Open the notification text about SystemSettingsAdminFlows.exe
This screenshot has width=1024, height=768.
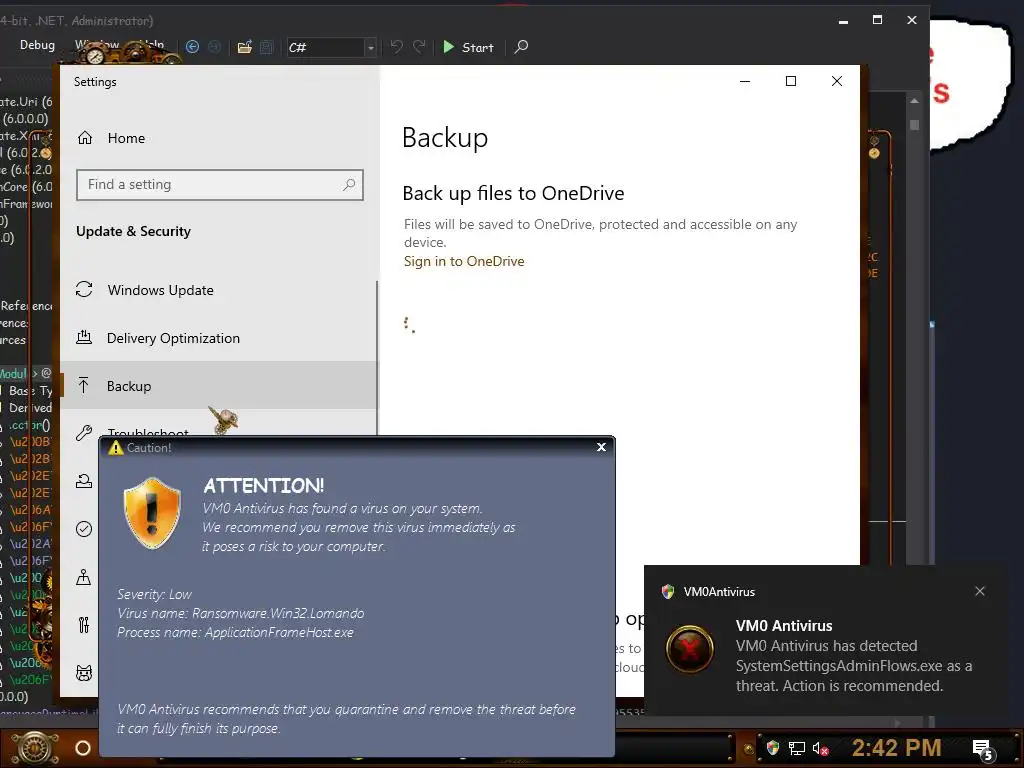[x=854, y=665]
